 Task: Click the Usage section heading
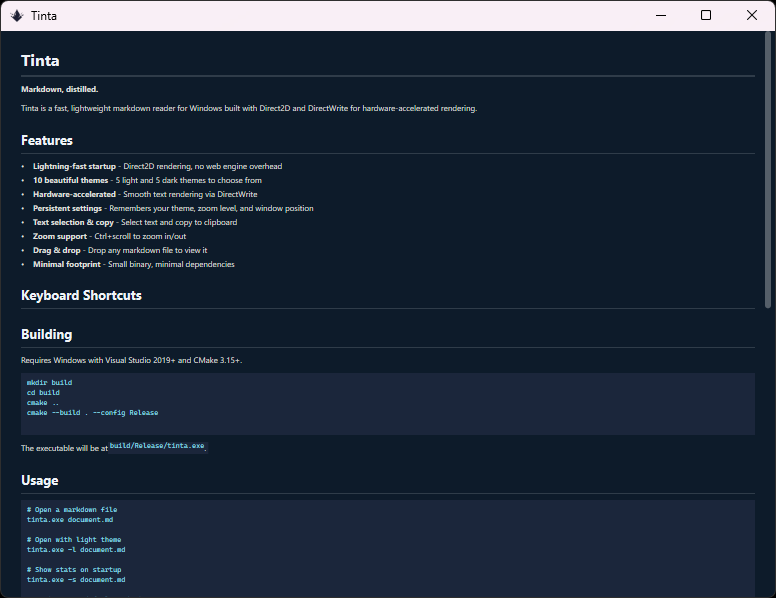pos(40,481)
